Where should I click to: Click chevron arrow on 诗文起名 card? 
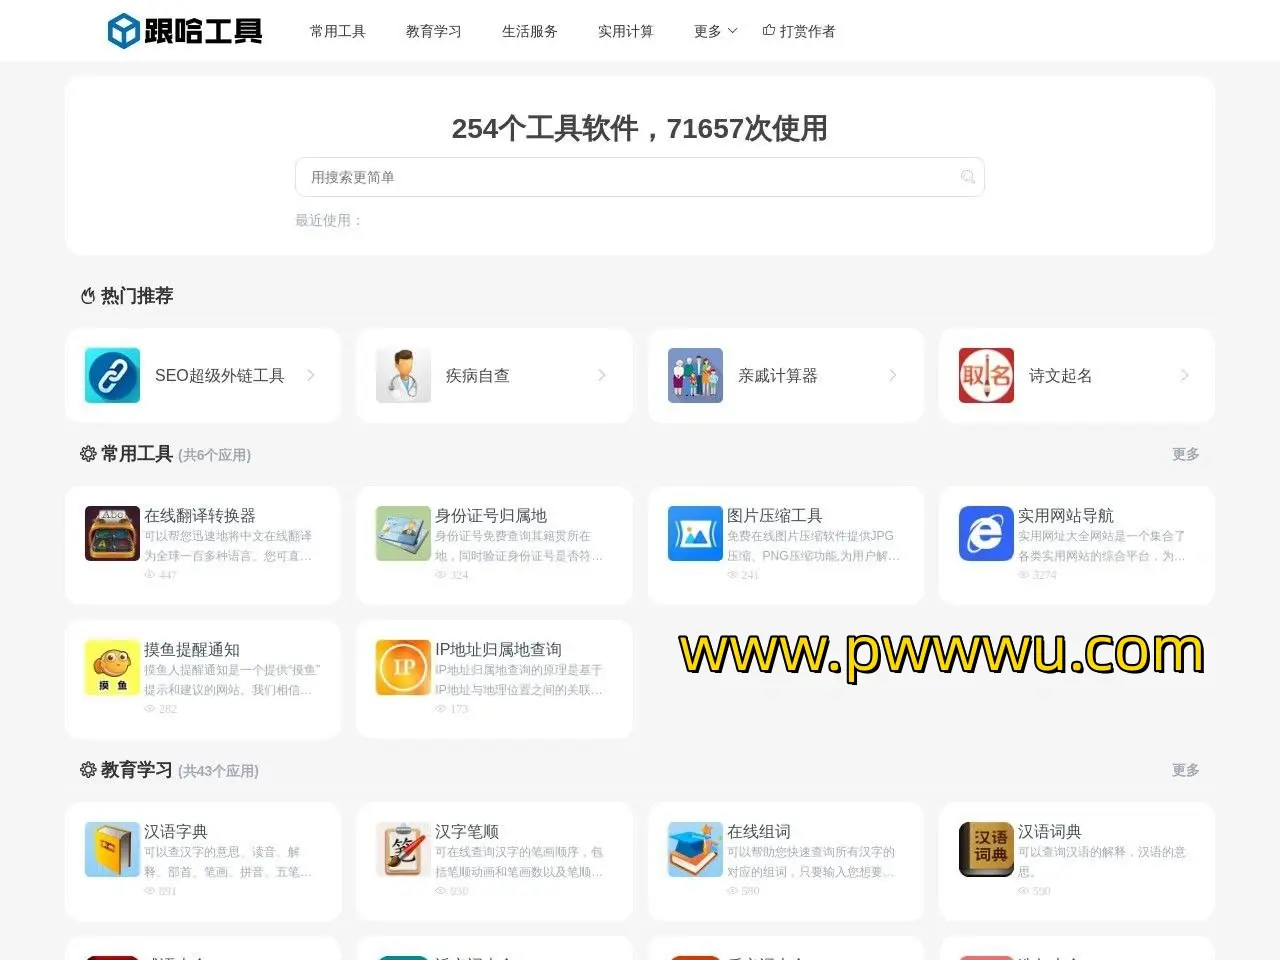(x=1185, y=375)
